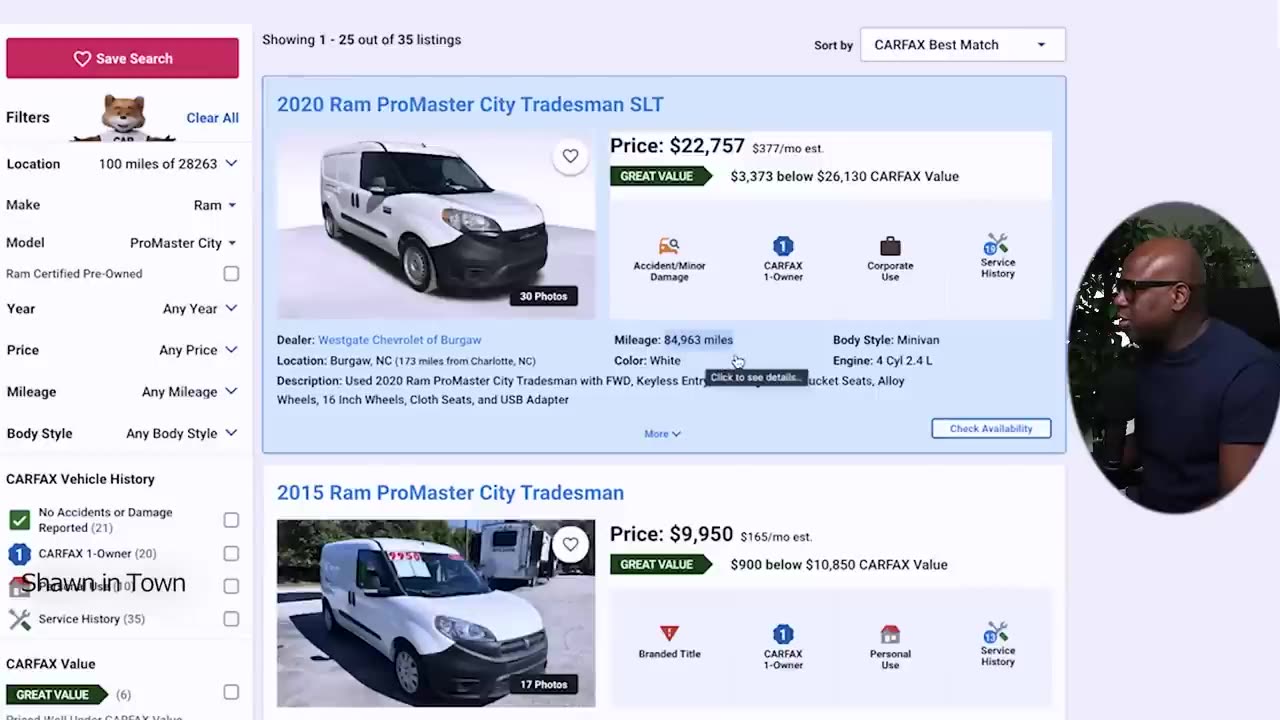Viewport: 1280px width, 720px height.
Task: Click the Save Search heart button
Action: tap(122, 58)
